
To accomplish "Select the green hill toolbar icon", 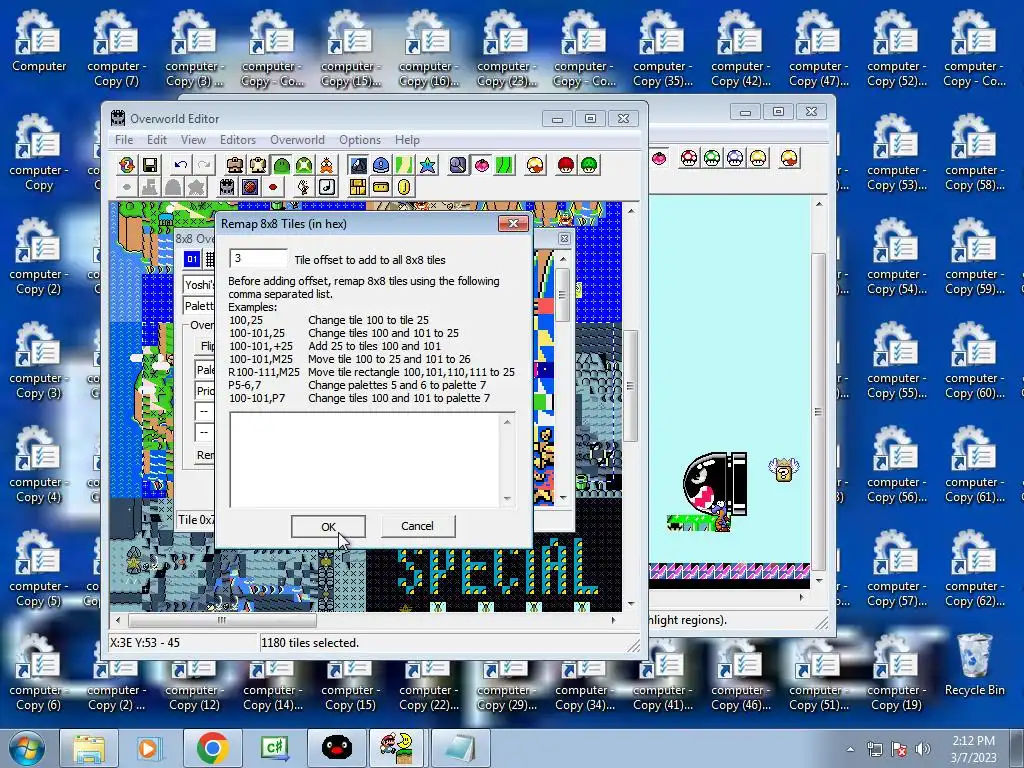I will pyautogui.click(x=281, y=165).
